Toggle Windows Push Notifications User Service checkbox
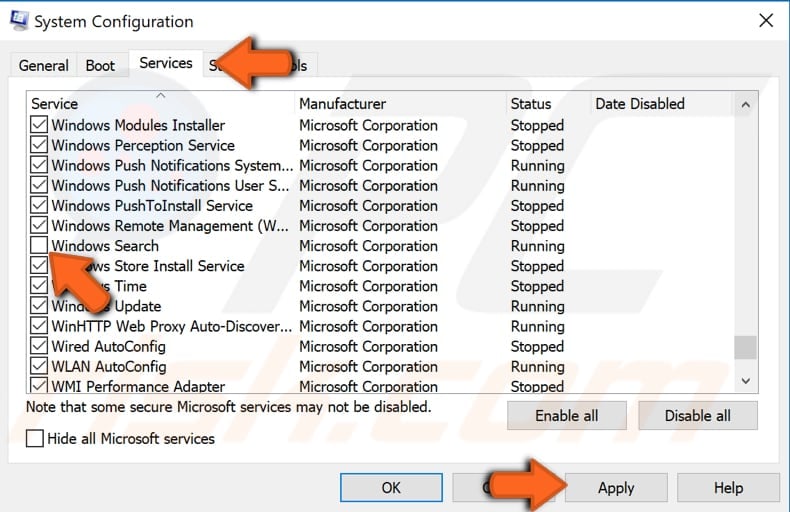 (x=39, y=185)
